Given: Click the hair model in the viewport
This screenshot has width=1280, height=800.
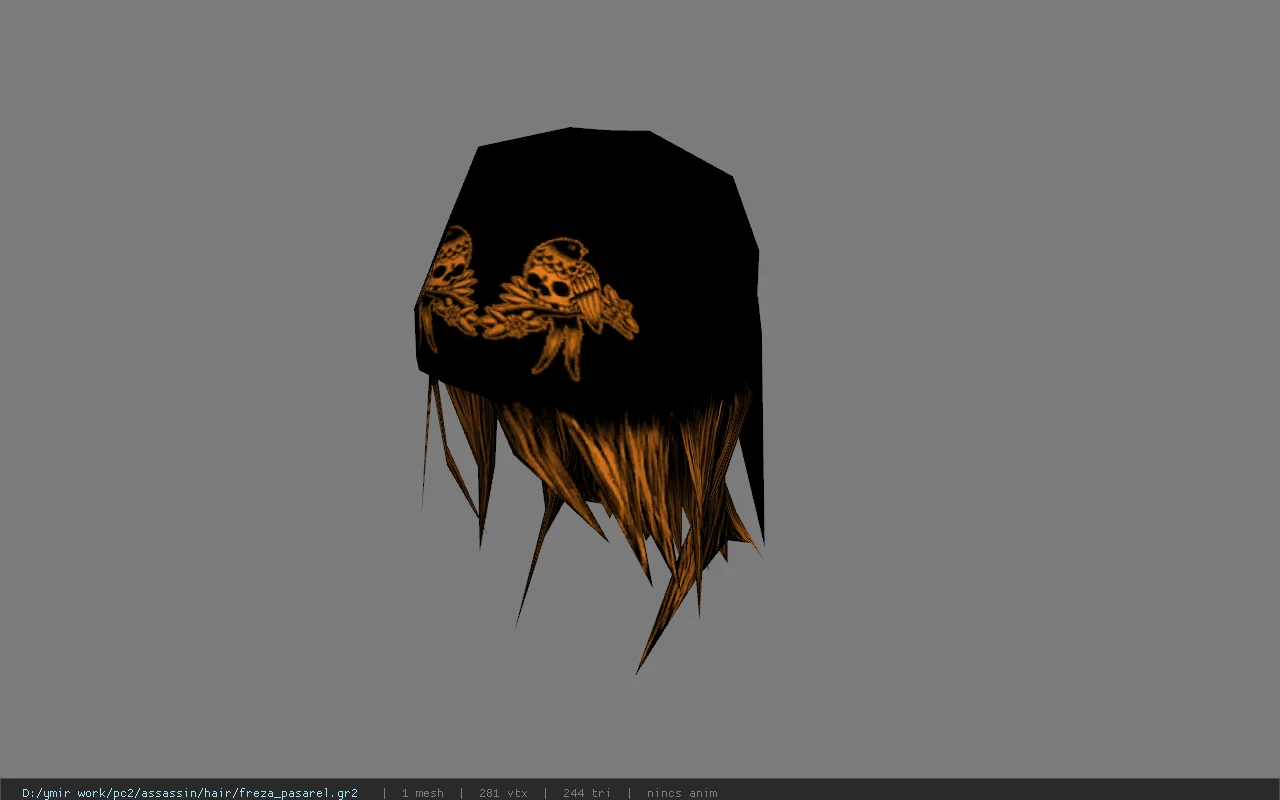Looking at the screenshot, I should pyautogui.click(x=590, y=400).
